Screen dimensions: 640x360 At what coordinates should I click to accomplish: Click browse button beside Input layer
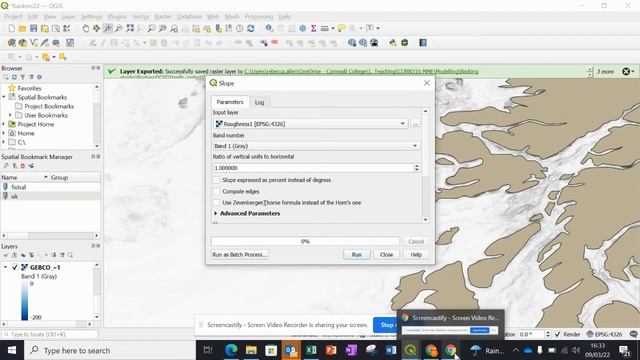pyautogui.click(x=416, y=124)
